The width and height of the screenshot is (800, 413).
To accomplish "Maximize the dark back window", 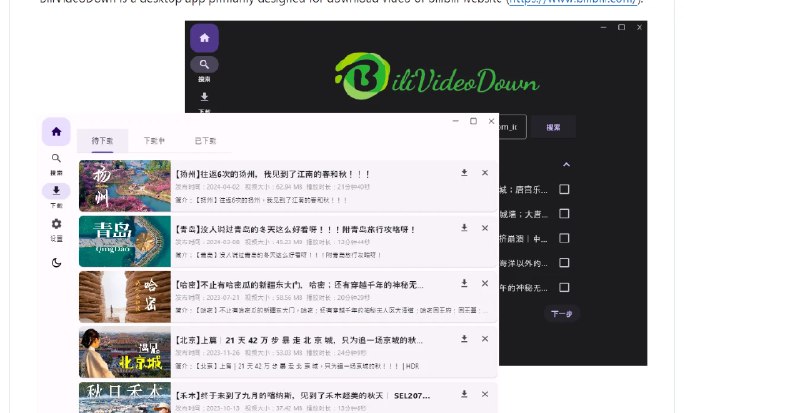I will point(621,27).
